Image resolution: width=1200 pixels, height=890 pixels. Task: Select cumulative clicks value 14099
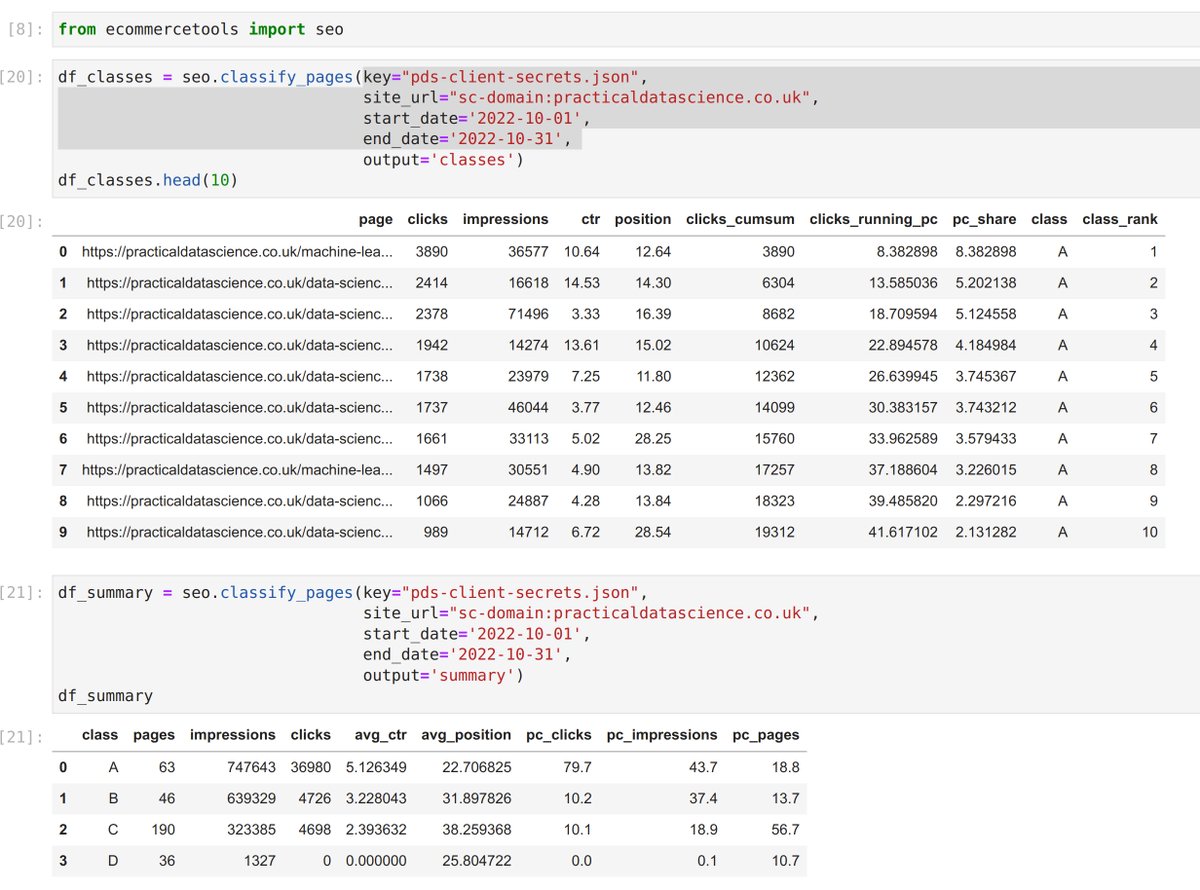pyautogui.click(x=773, y=407)
